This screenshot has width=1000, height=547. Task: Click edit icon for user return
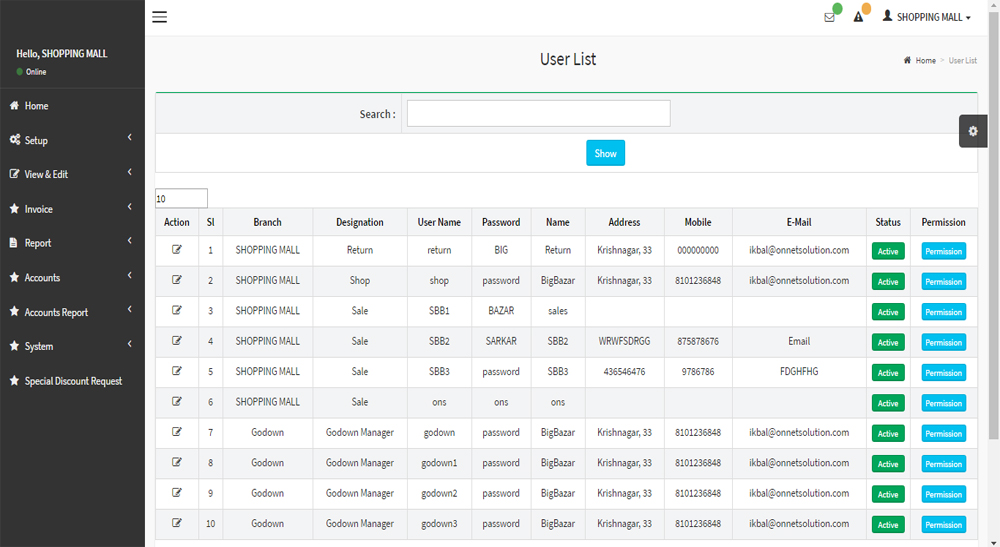(x=177, y=250)
